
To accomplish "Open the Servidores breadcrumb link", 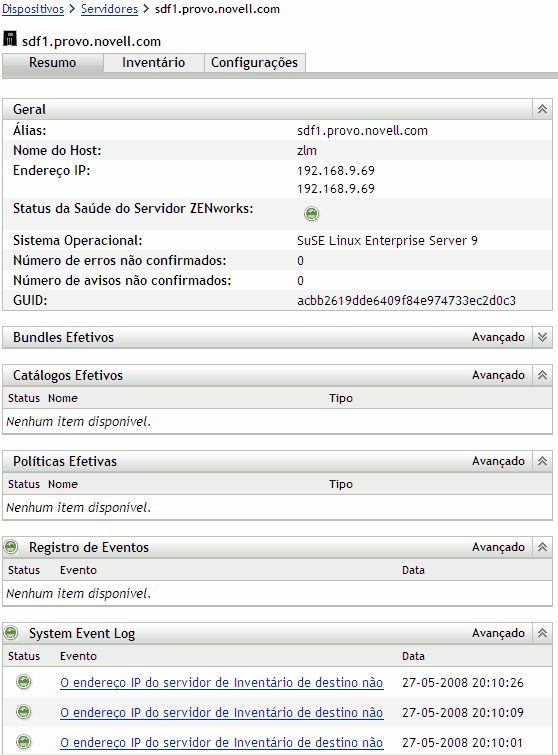I will pos(109,9).
